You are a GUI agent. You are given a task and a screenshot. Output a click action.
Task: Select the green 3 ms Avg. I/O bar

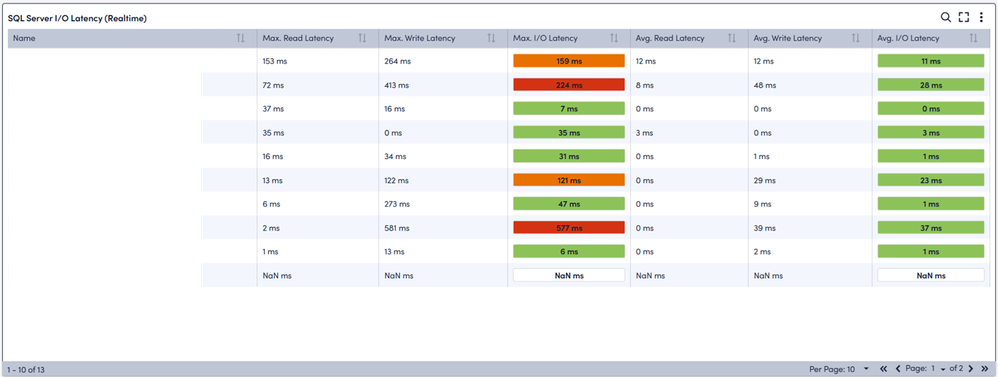pyautogui.click(x=931, y=132)
